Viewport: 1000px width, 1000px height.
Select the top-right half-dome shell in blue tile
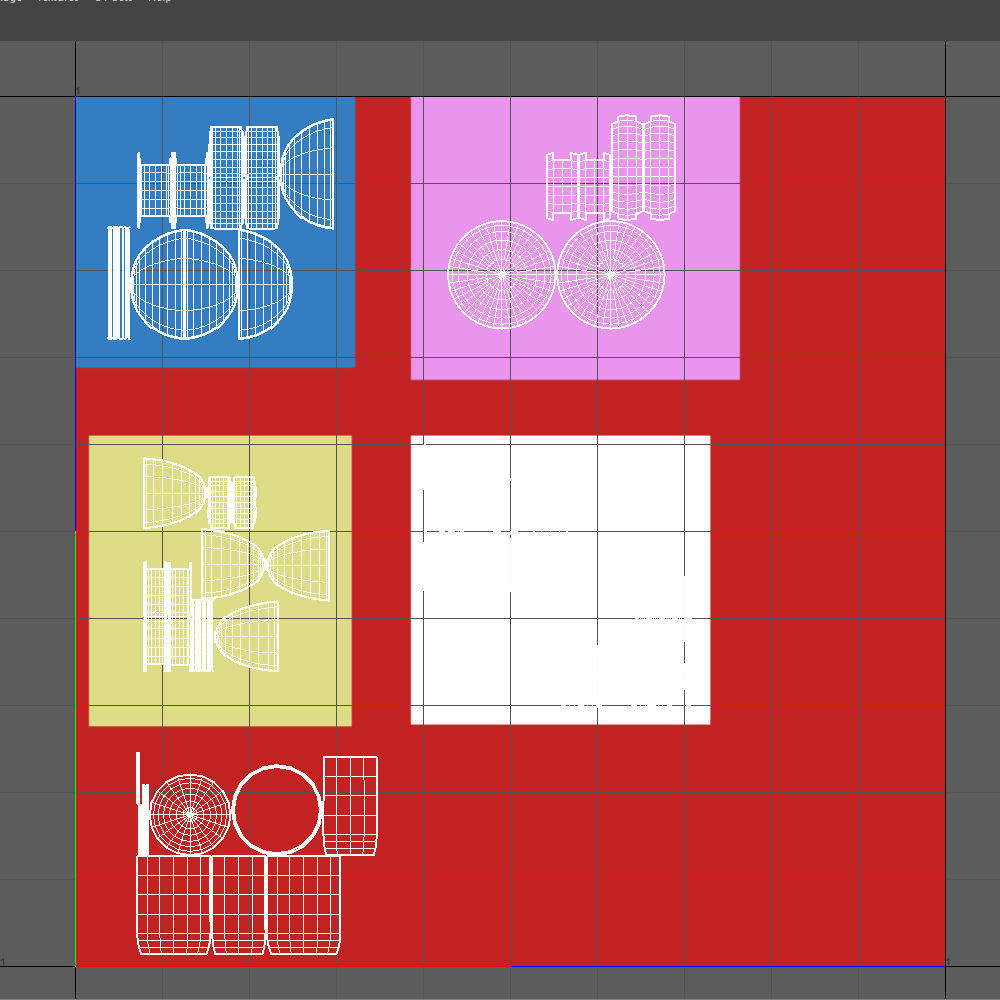point(307,173)
